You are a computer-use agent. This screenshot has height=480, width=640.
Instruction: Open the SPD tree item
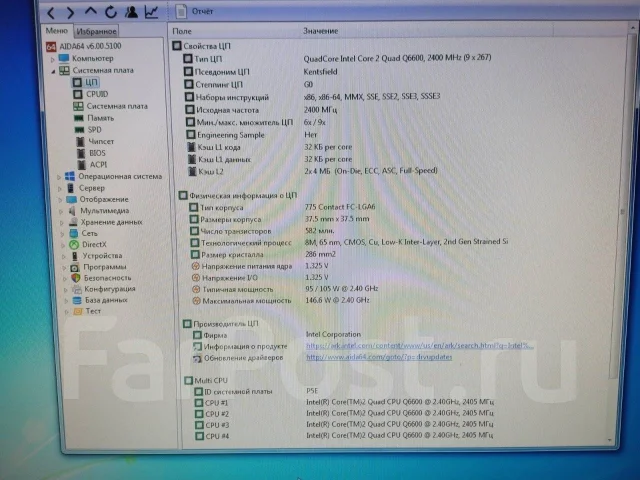point(88,130)
